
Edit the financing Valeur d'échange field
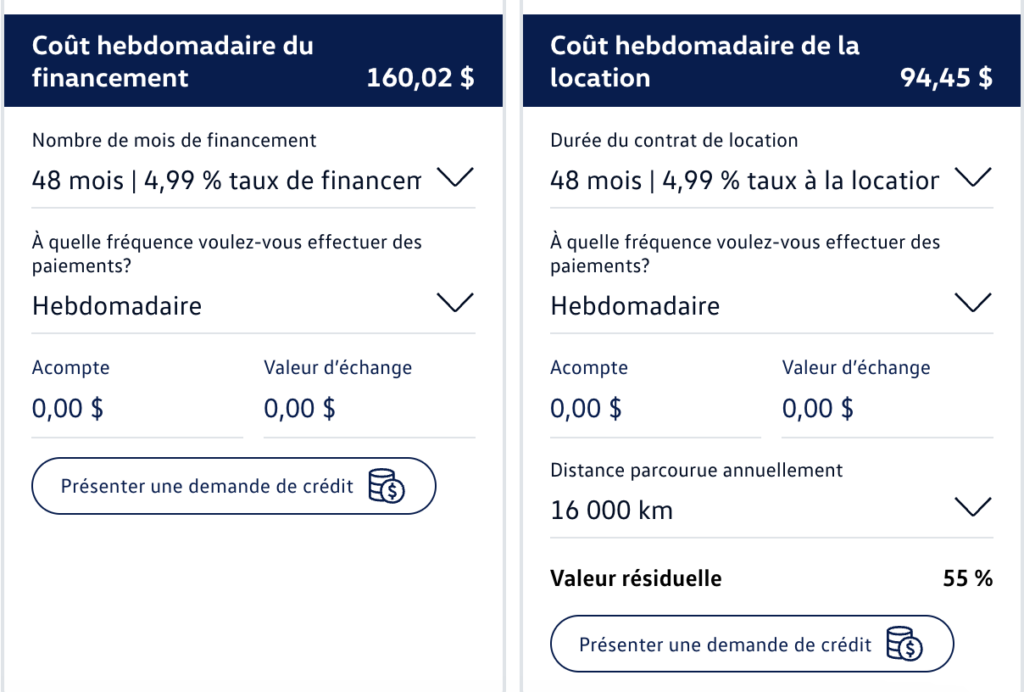point(369,409)
